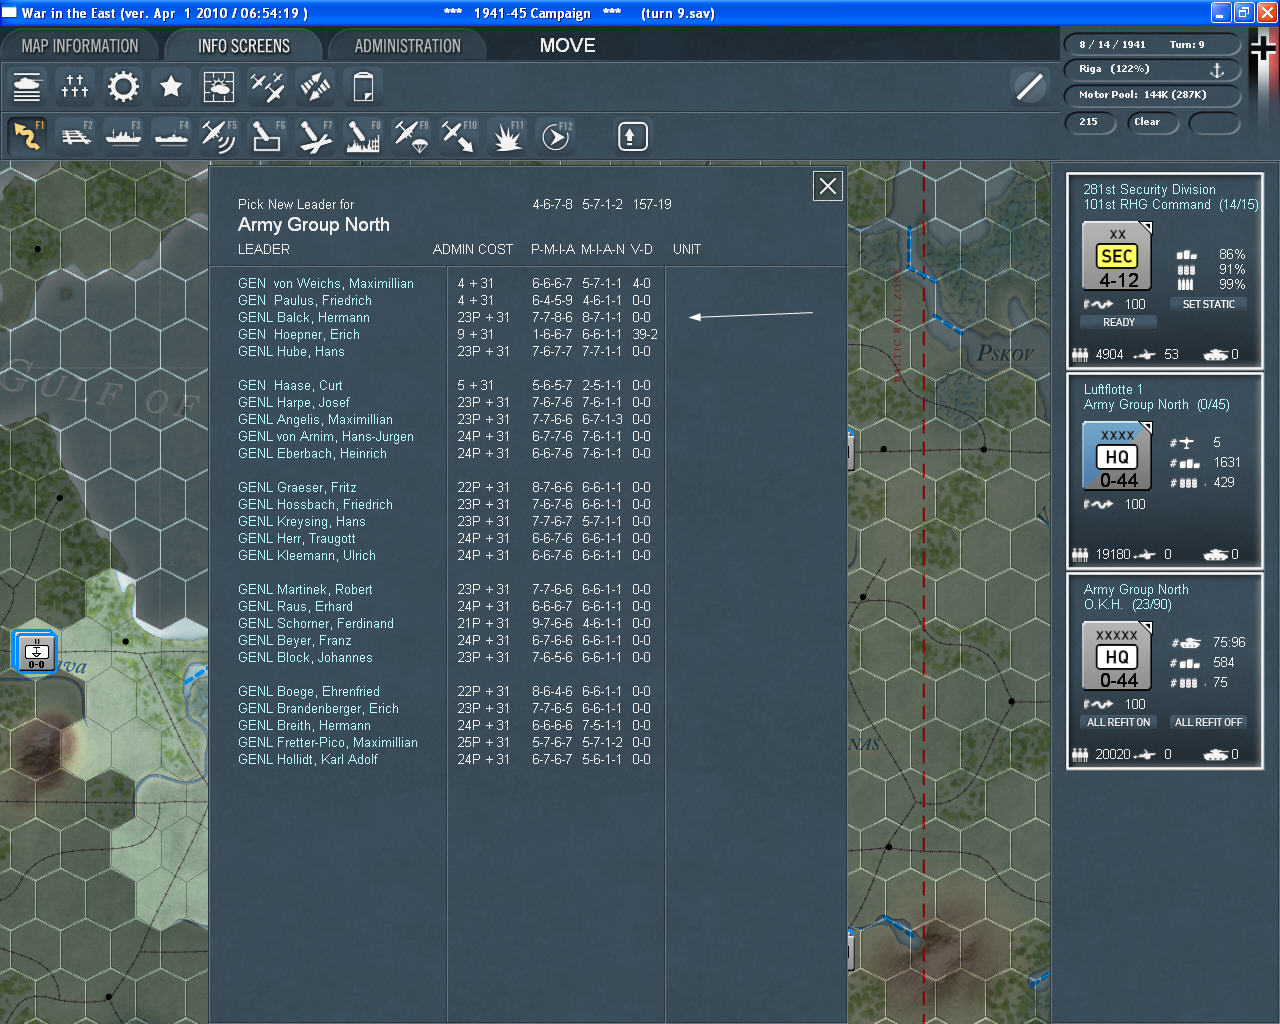Turn ALL REFIT ON for Army Group North

point(1119,722)
